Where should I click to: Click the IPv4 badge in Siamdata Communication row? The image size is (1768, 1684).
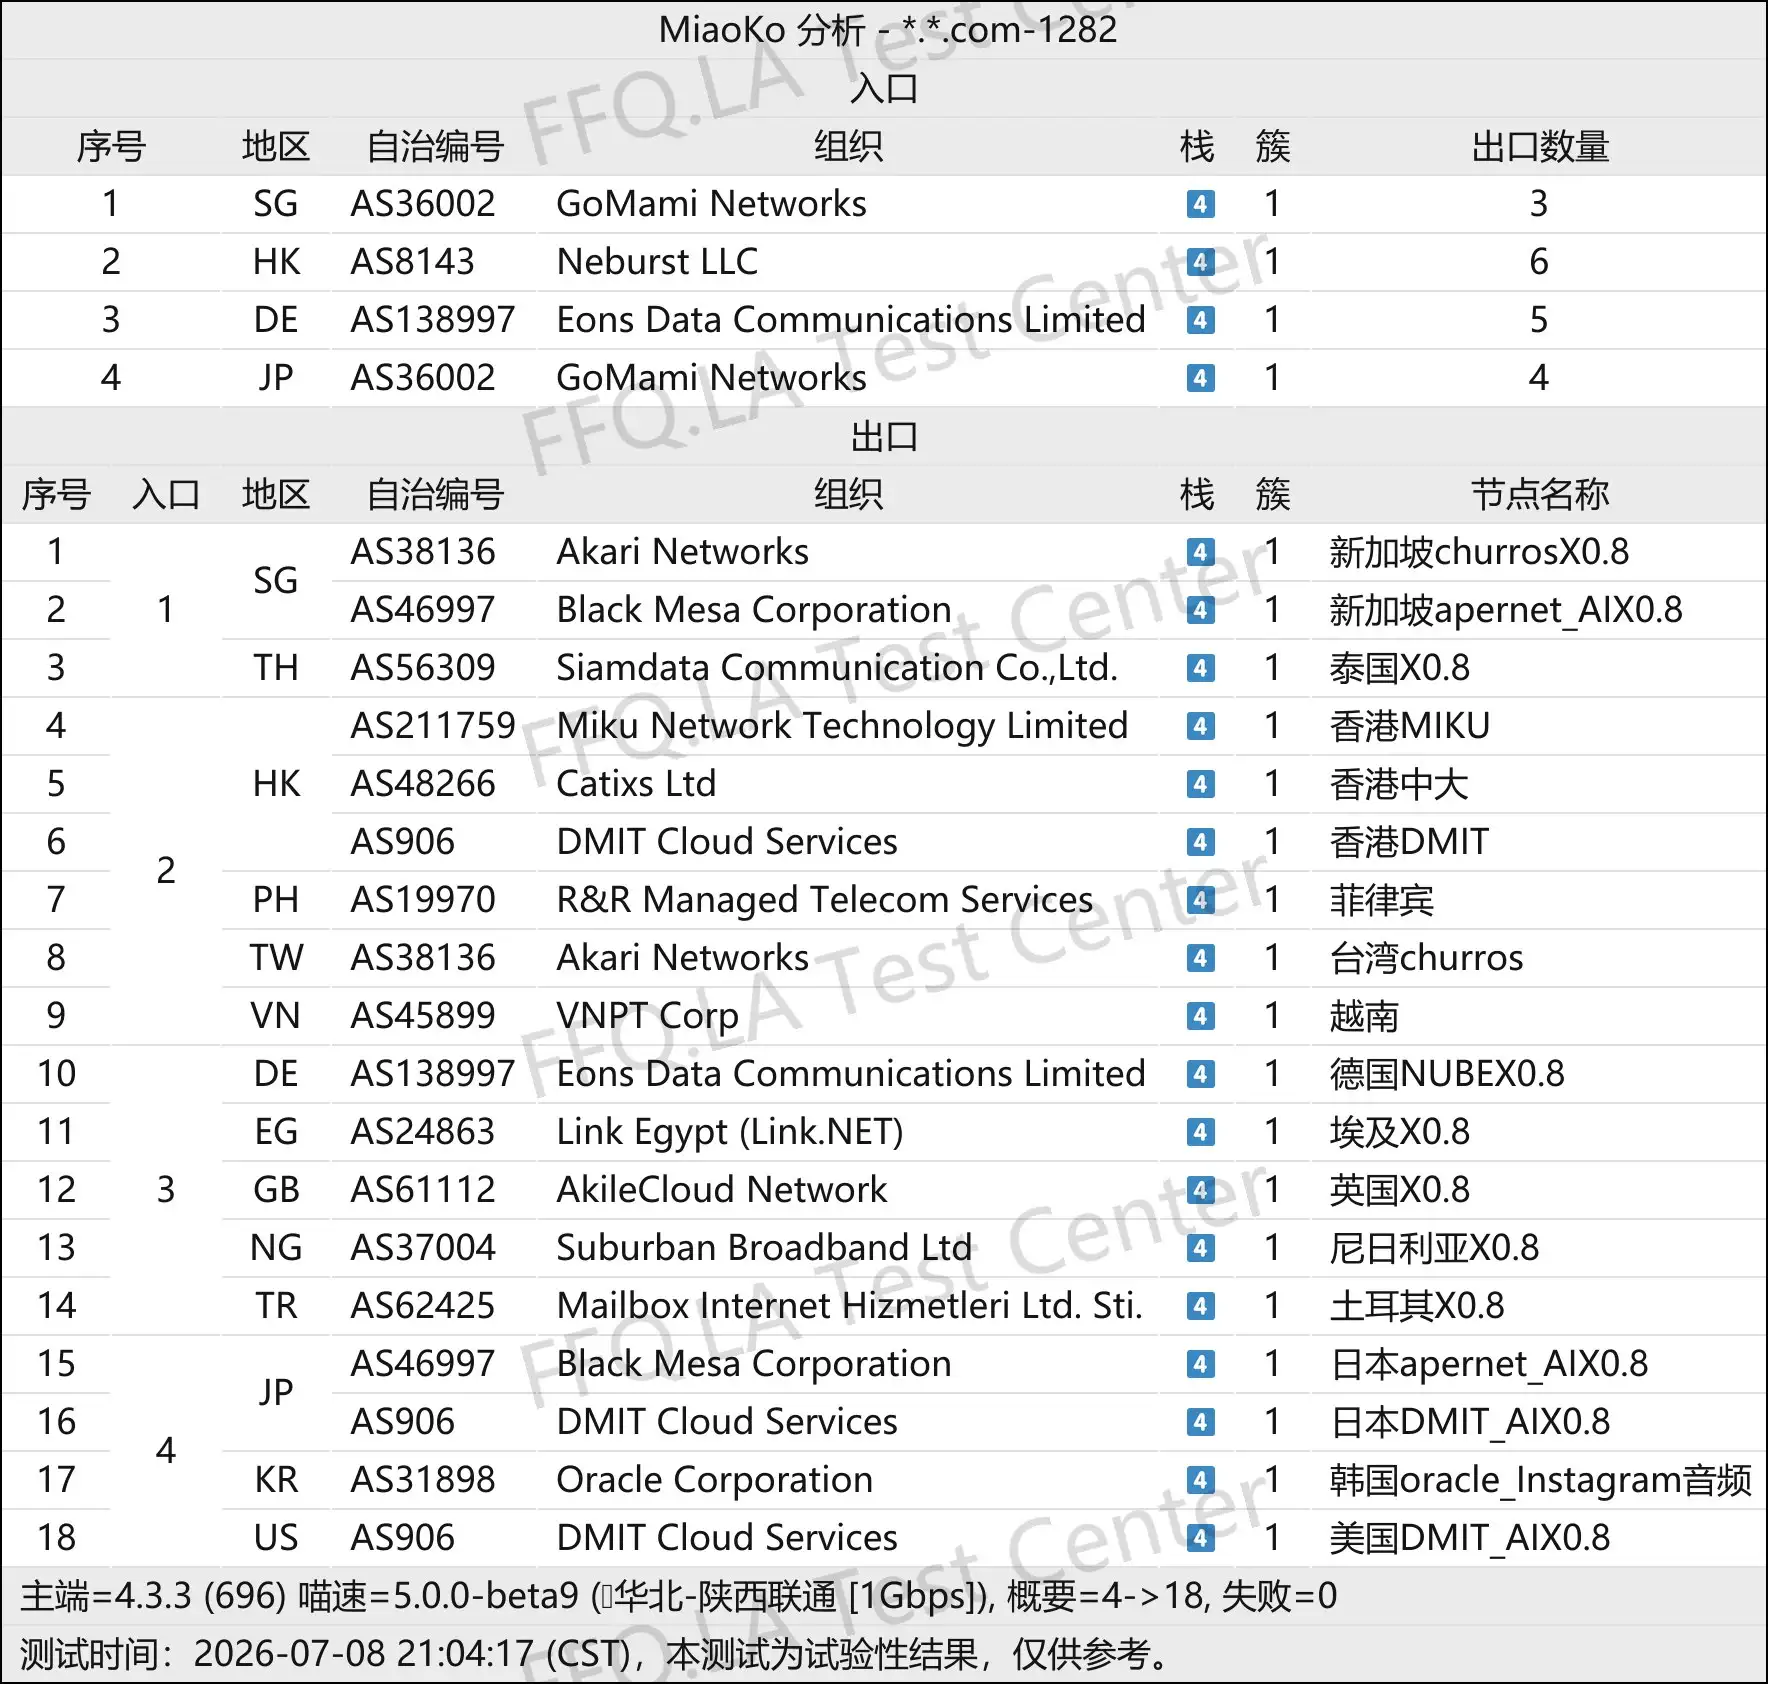[x=1200, y=668]
